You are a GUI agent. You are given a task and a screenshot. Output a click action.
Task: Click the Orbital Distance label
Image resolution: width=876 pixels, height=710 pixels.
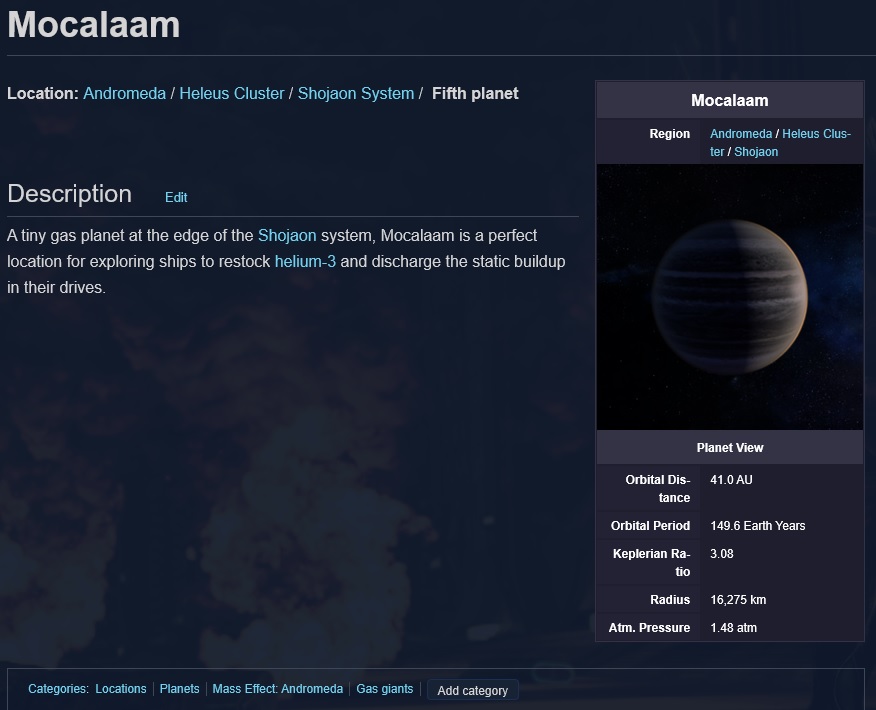658,489
